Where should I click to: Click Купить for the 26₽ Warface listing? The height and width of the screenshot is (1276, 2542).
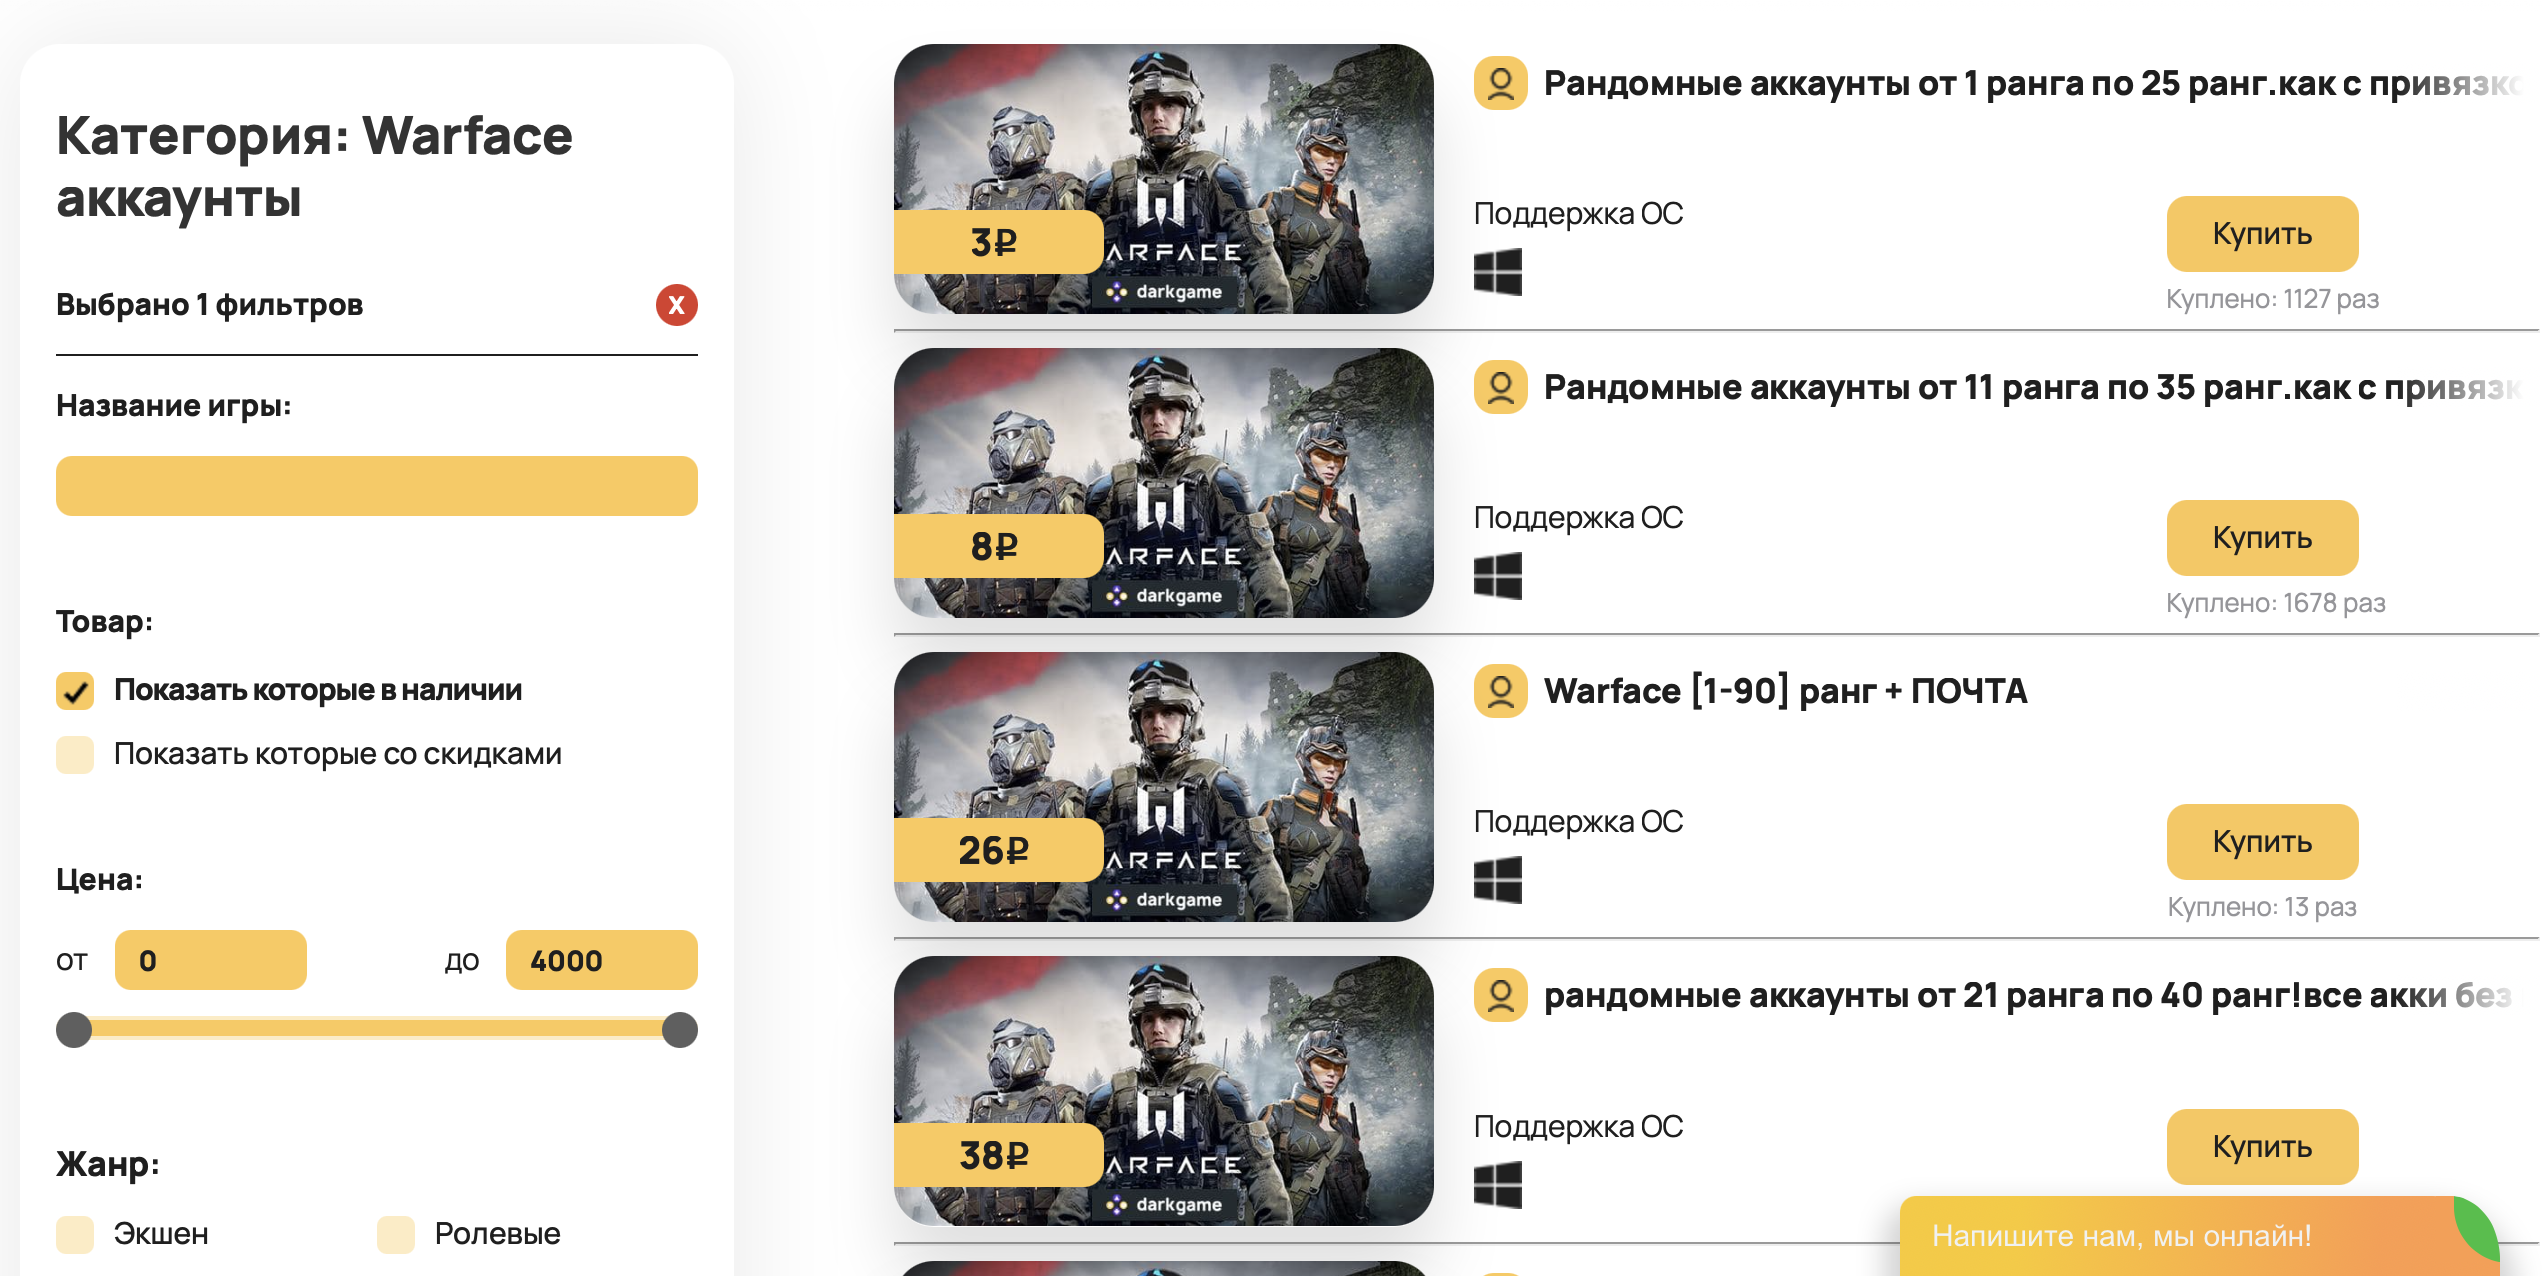coord(2262,842)
